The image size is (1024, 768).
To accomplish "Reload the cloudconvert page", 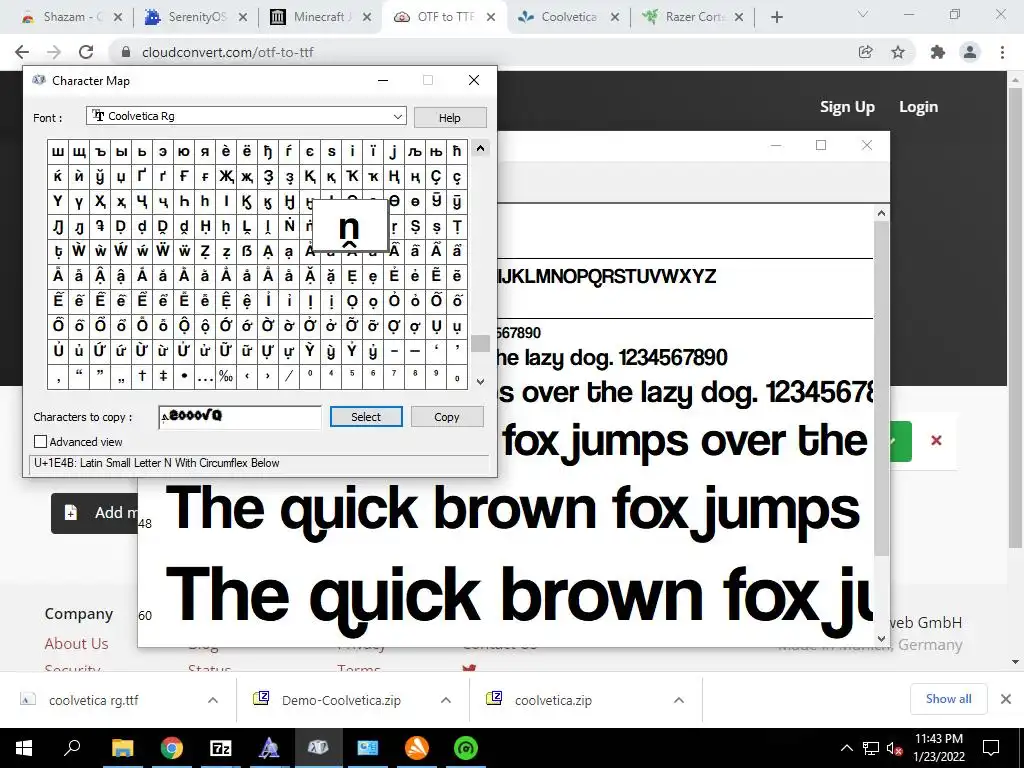I will (86, 52).
